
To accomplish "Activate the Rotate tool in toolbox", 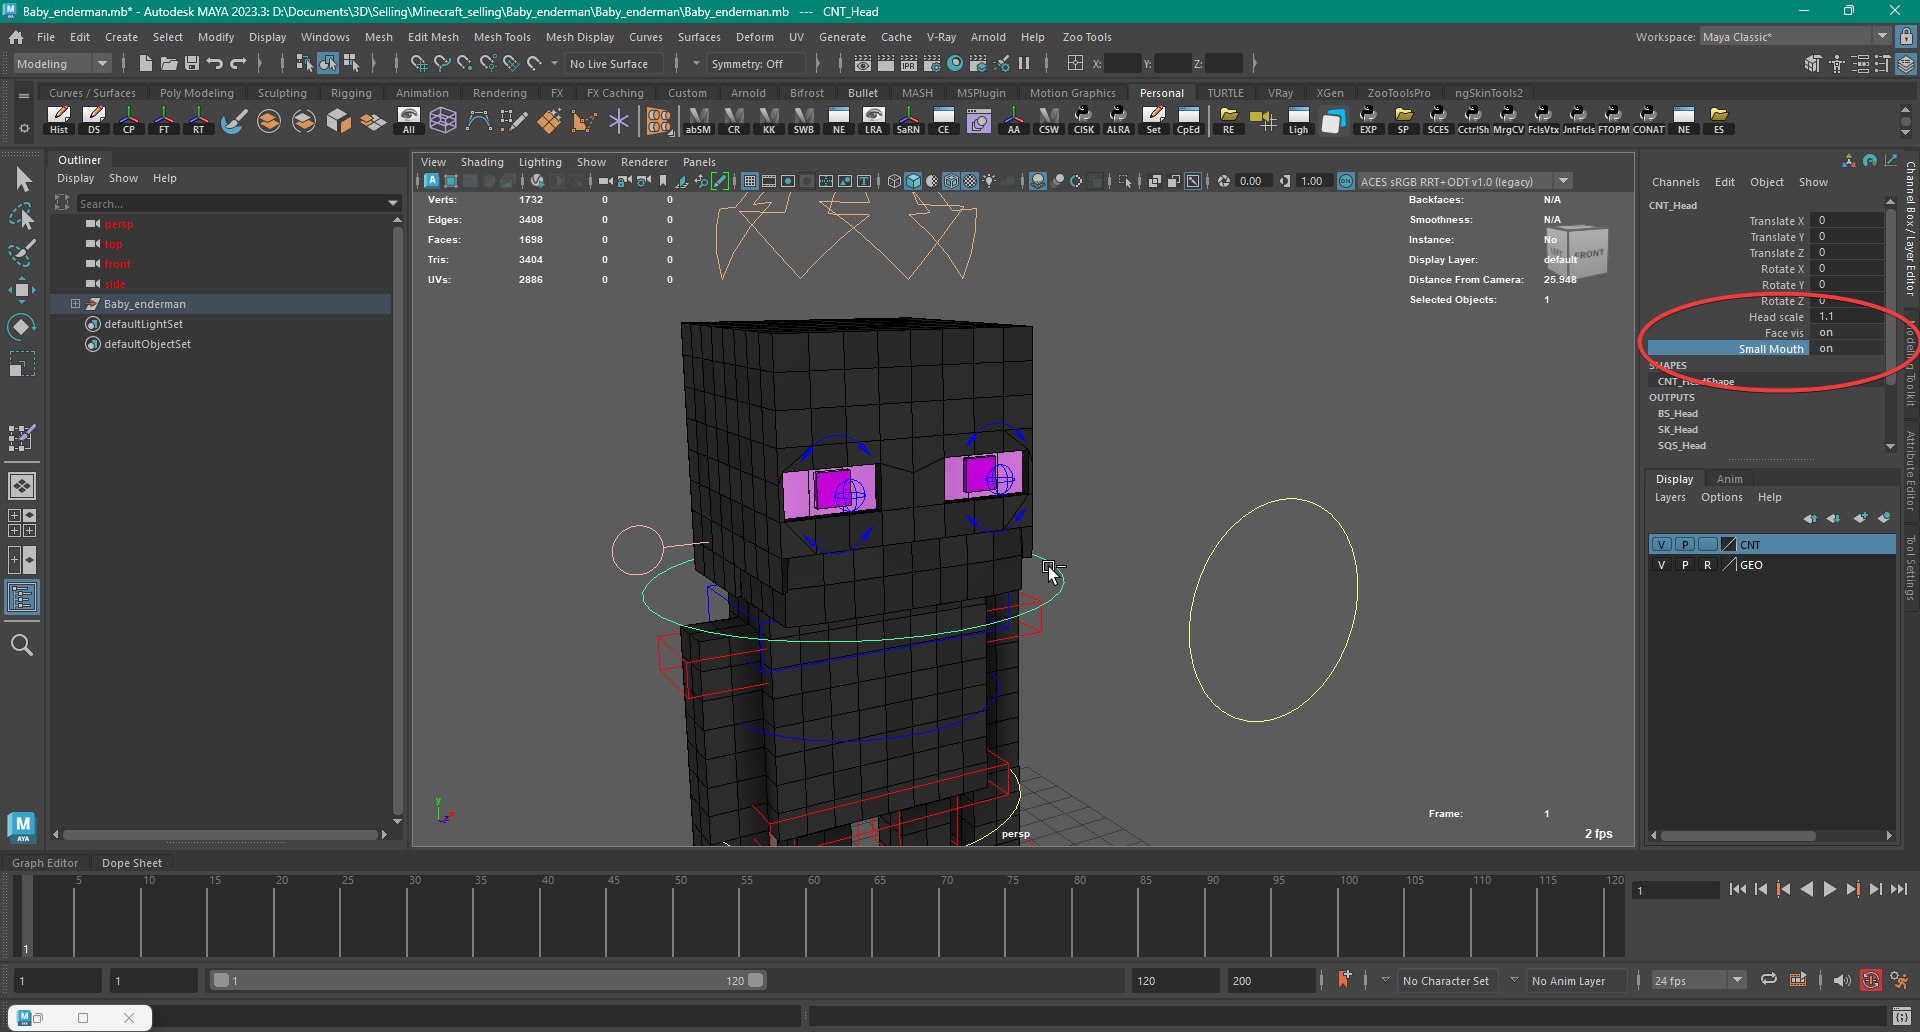I will (22, 327).
